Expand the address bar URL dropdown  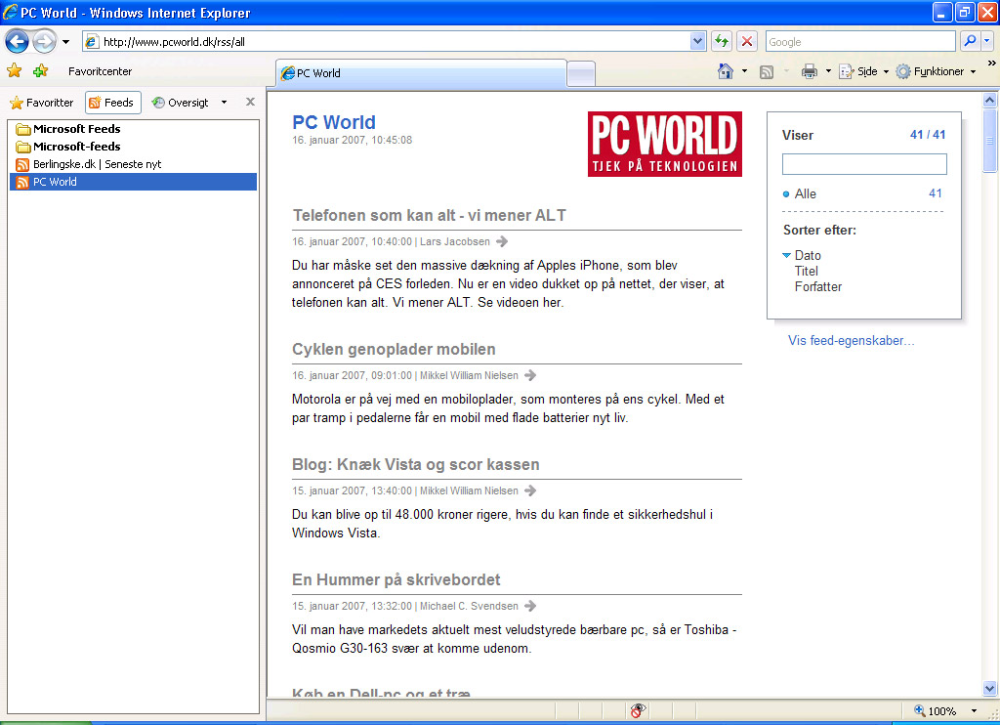[x=698, y=41]
